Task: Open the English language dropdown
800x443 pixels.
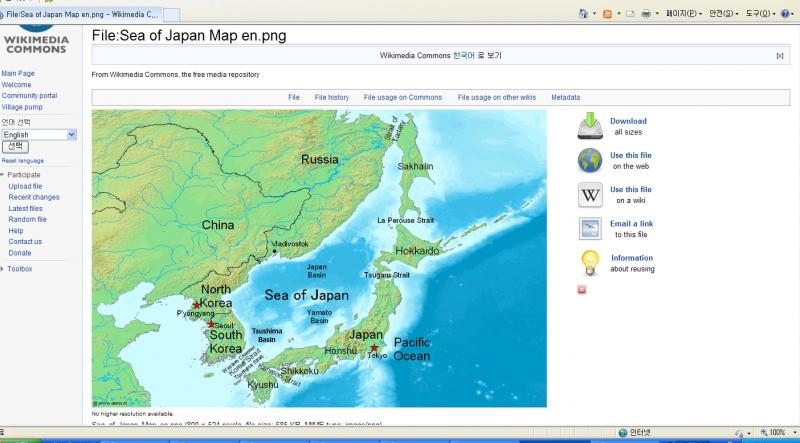Action: click(x=39, y=134)
